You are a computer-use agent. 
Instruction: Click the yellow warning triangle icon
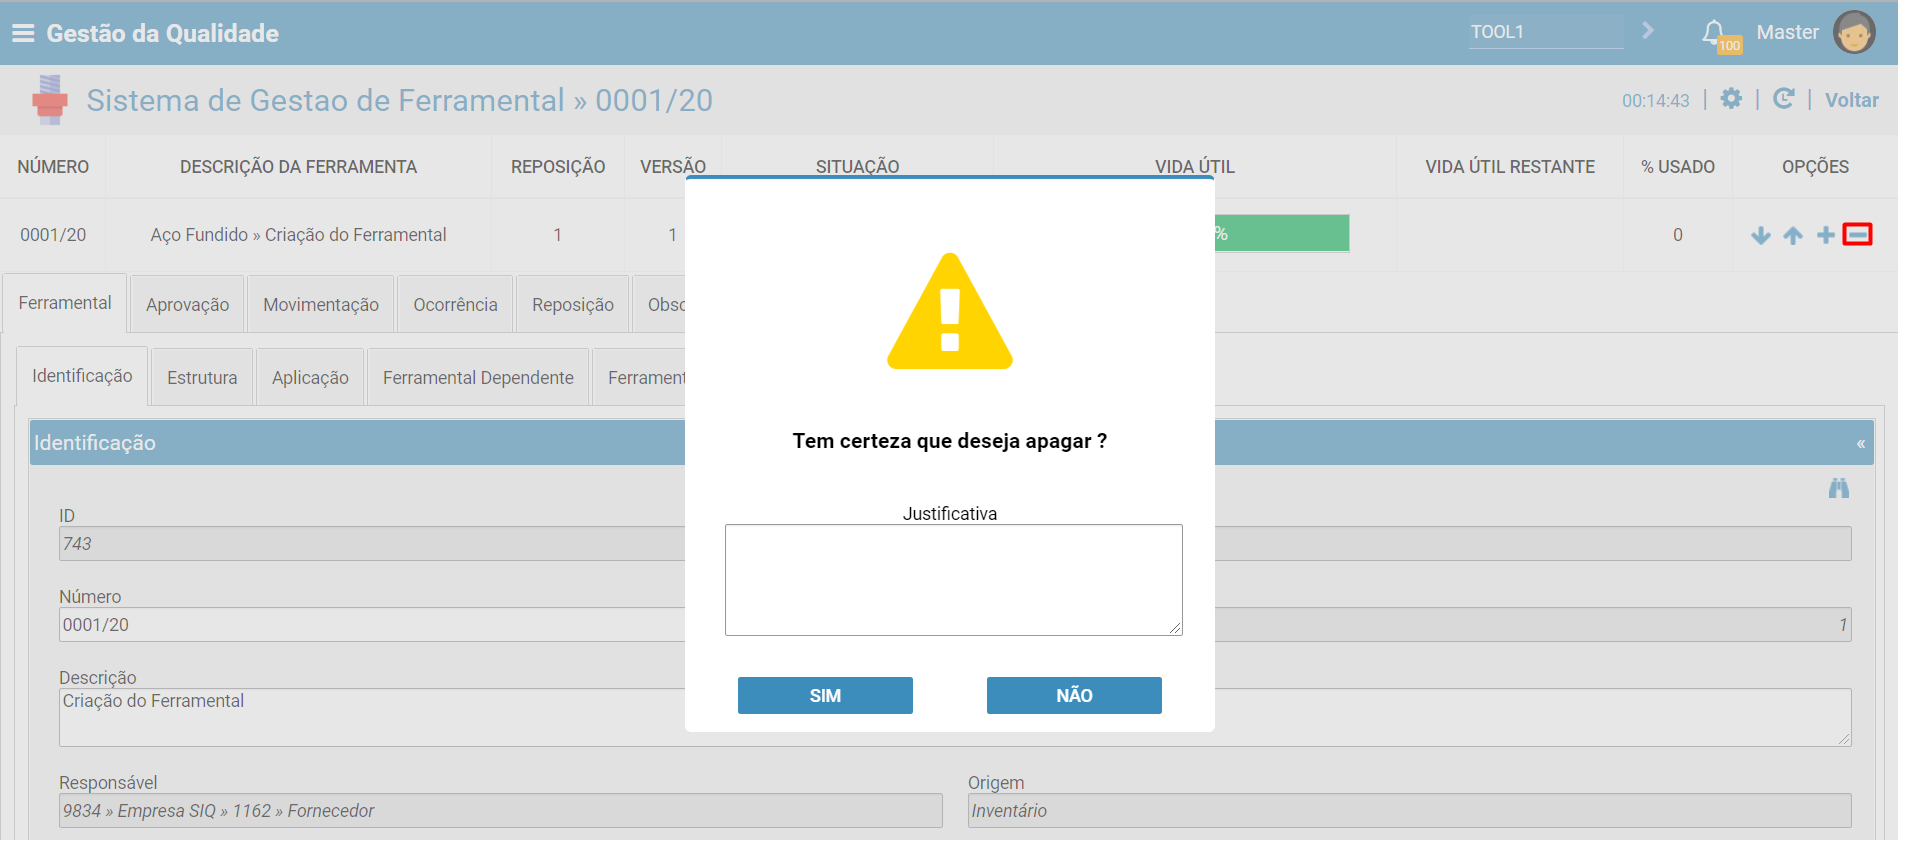click(x=950, y=312)
